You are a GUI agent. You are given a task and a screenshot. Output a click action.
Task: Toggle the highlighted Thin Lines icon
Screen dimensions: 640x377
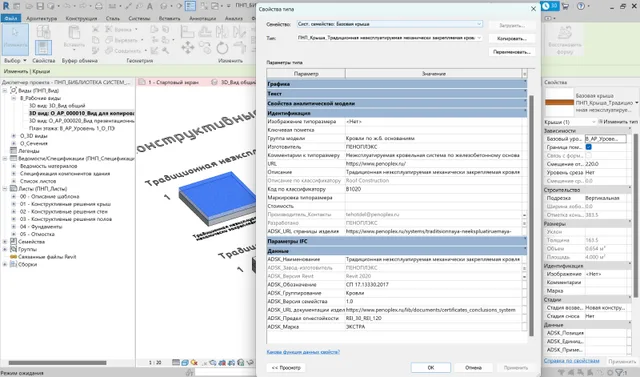190,6
